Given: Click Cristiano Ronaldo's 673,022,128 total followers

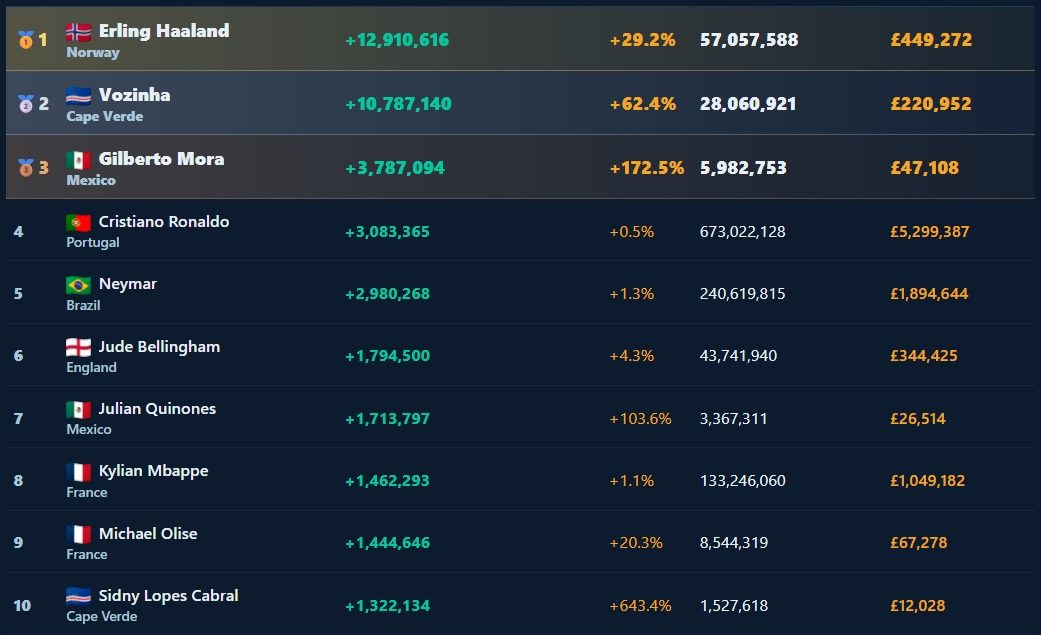Looking at the screenshot, I should click(742, 231).
